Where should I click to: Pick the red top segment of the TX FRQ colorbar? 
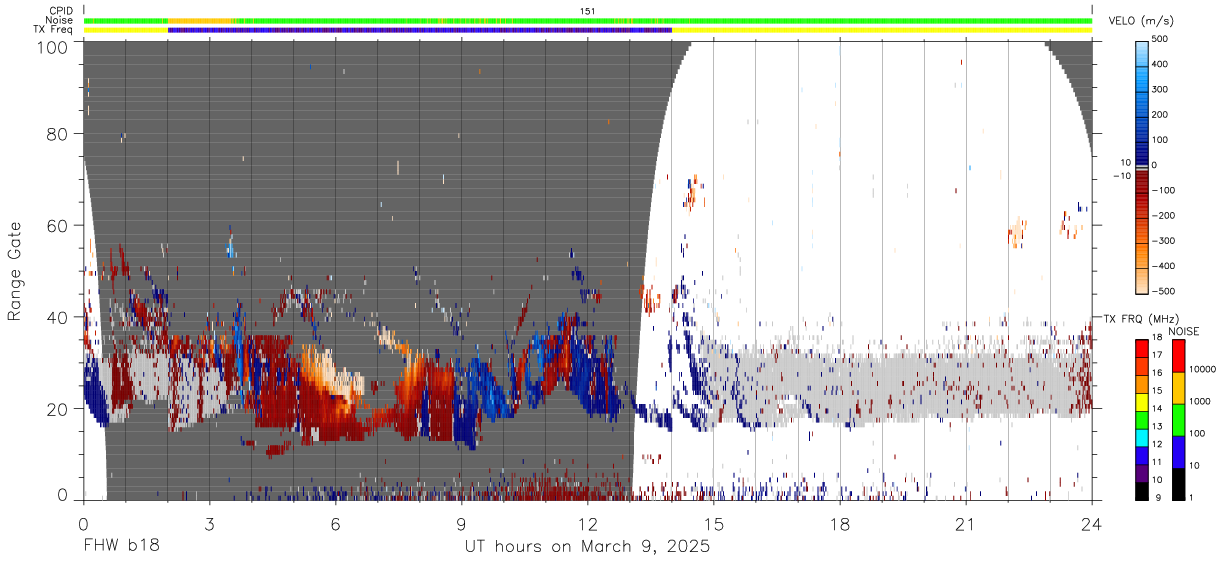(x=1140, y=349)
